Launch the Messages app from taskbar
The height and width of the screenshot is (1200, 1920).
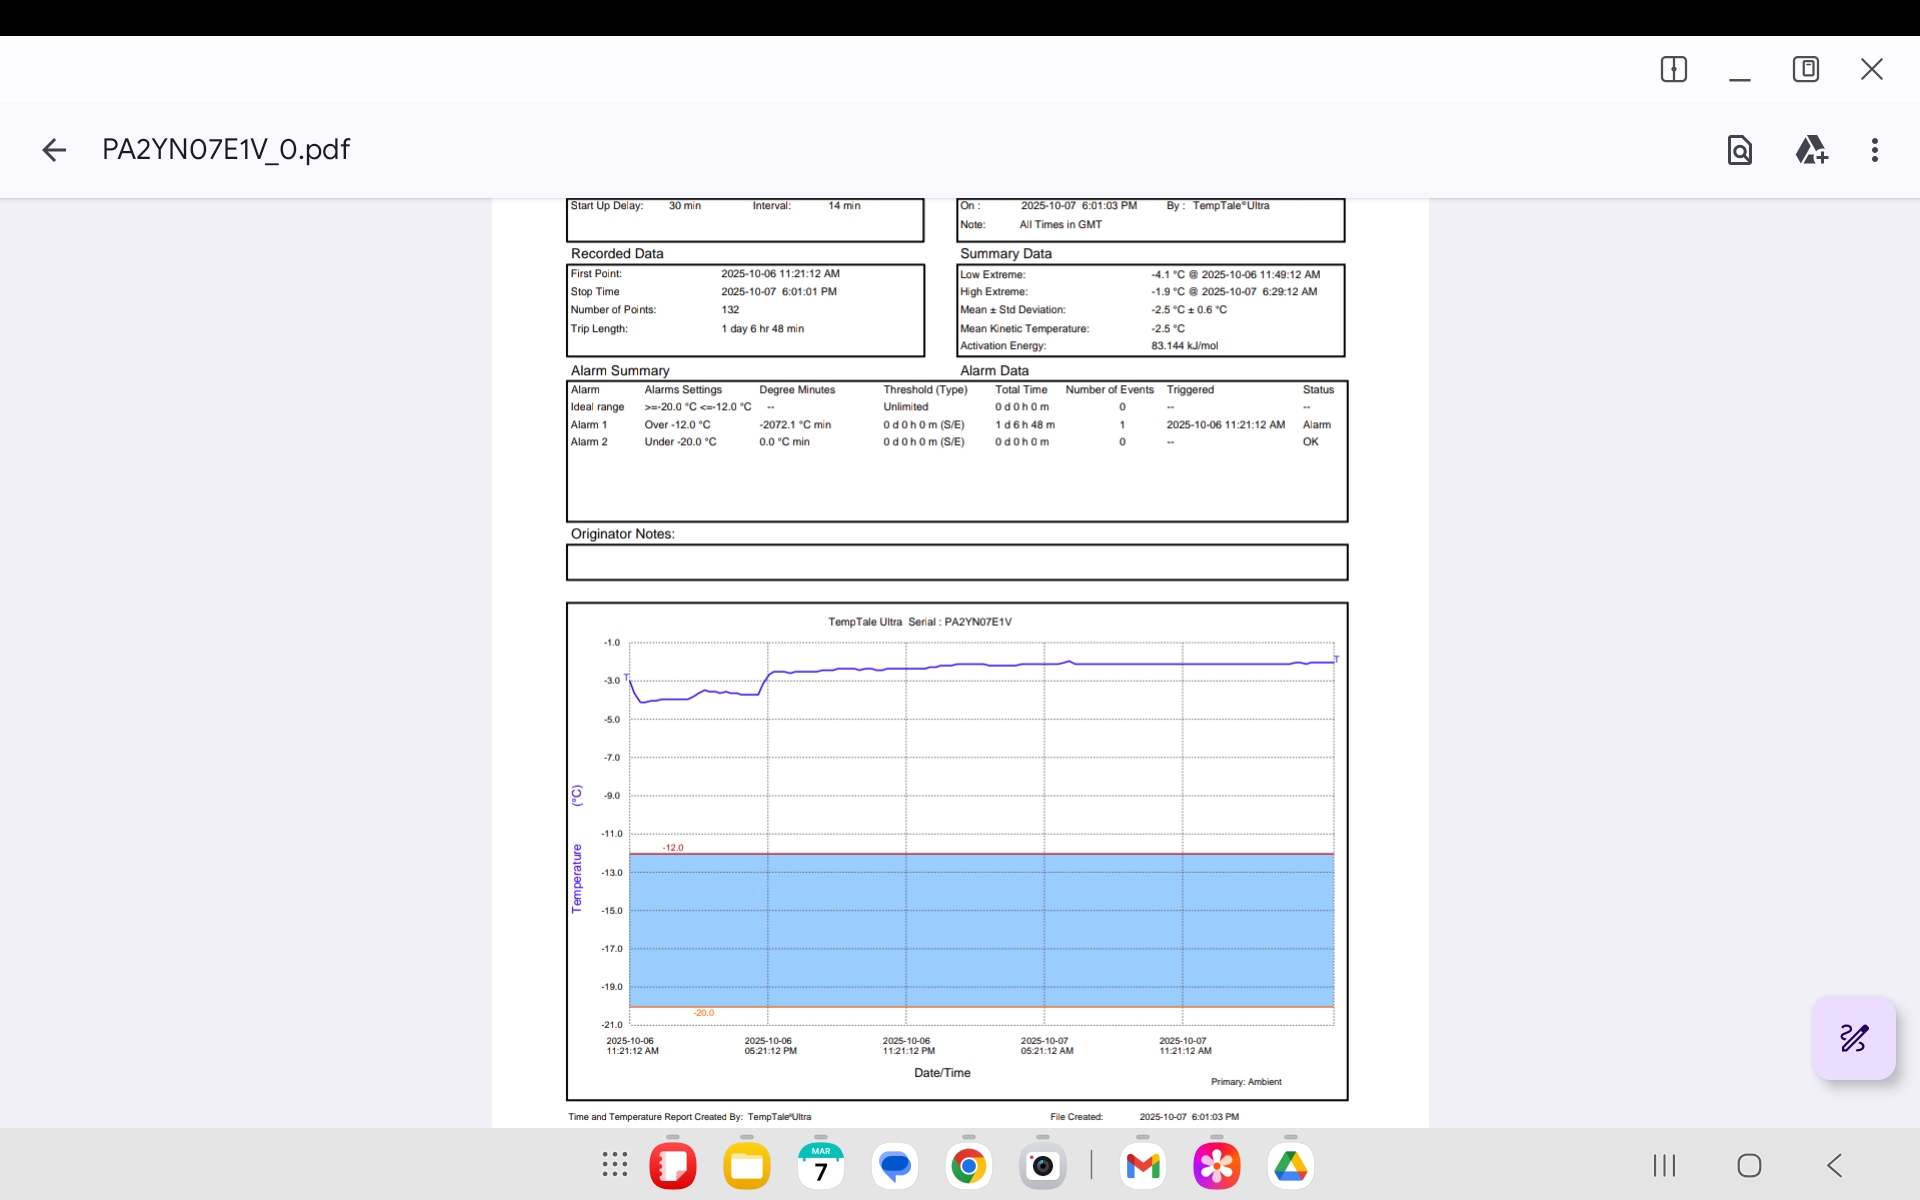[895, 1166]
